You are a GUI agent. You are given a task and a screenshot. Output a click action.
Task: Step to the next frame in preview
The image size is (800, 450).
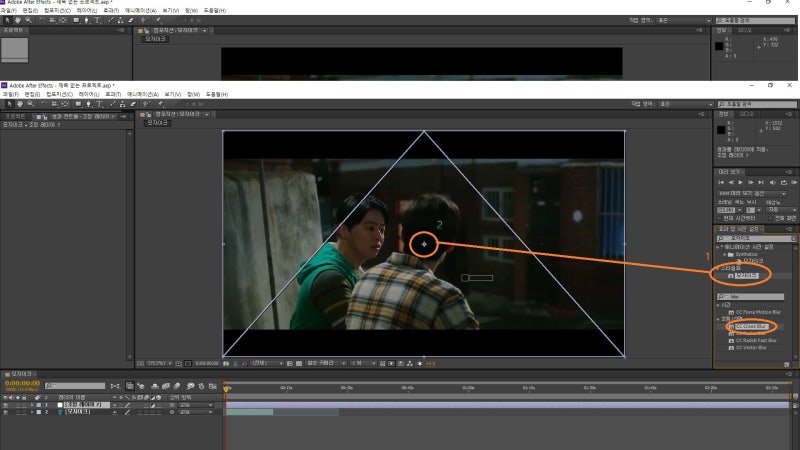pos(751,183)
